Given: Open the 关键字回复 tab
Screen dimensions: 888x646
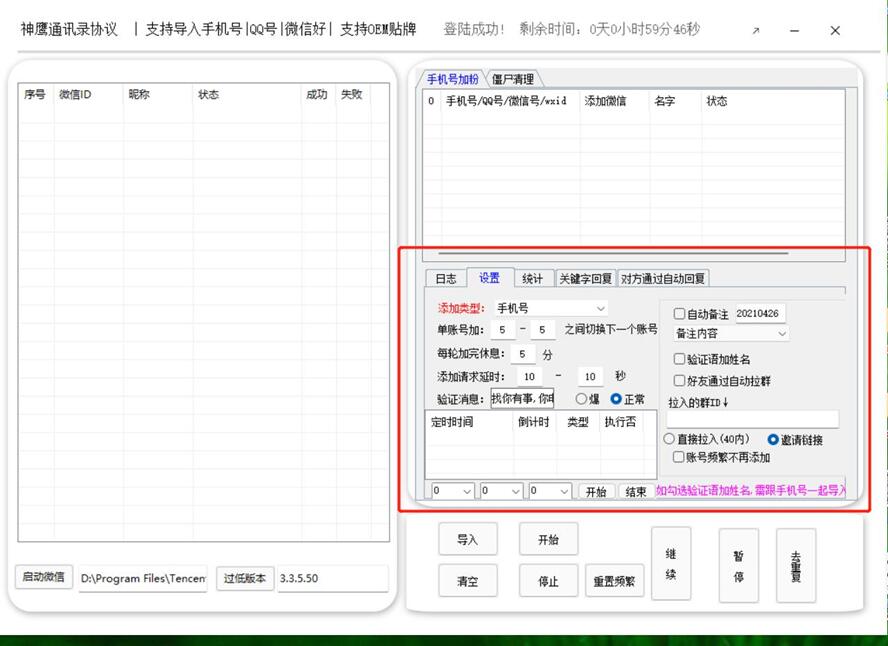Looking at the screenshot, I should [586, 279].
